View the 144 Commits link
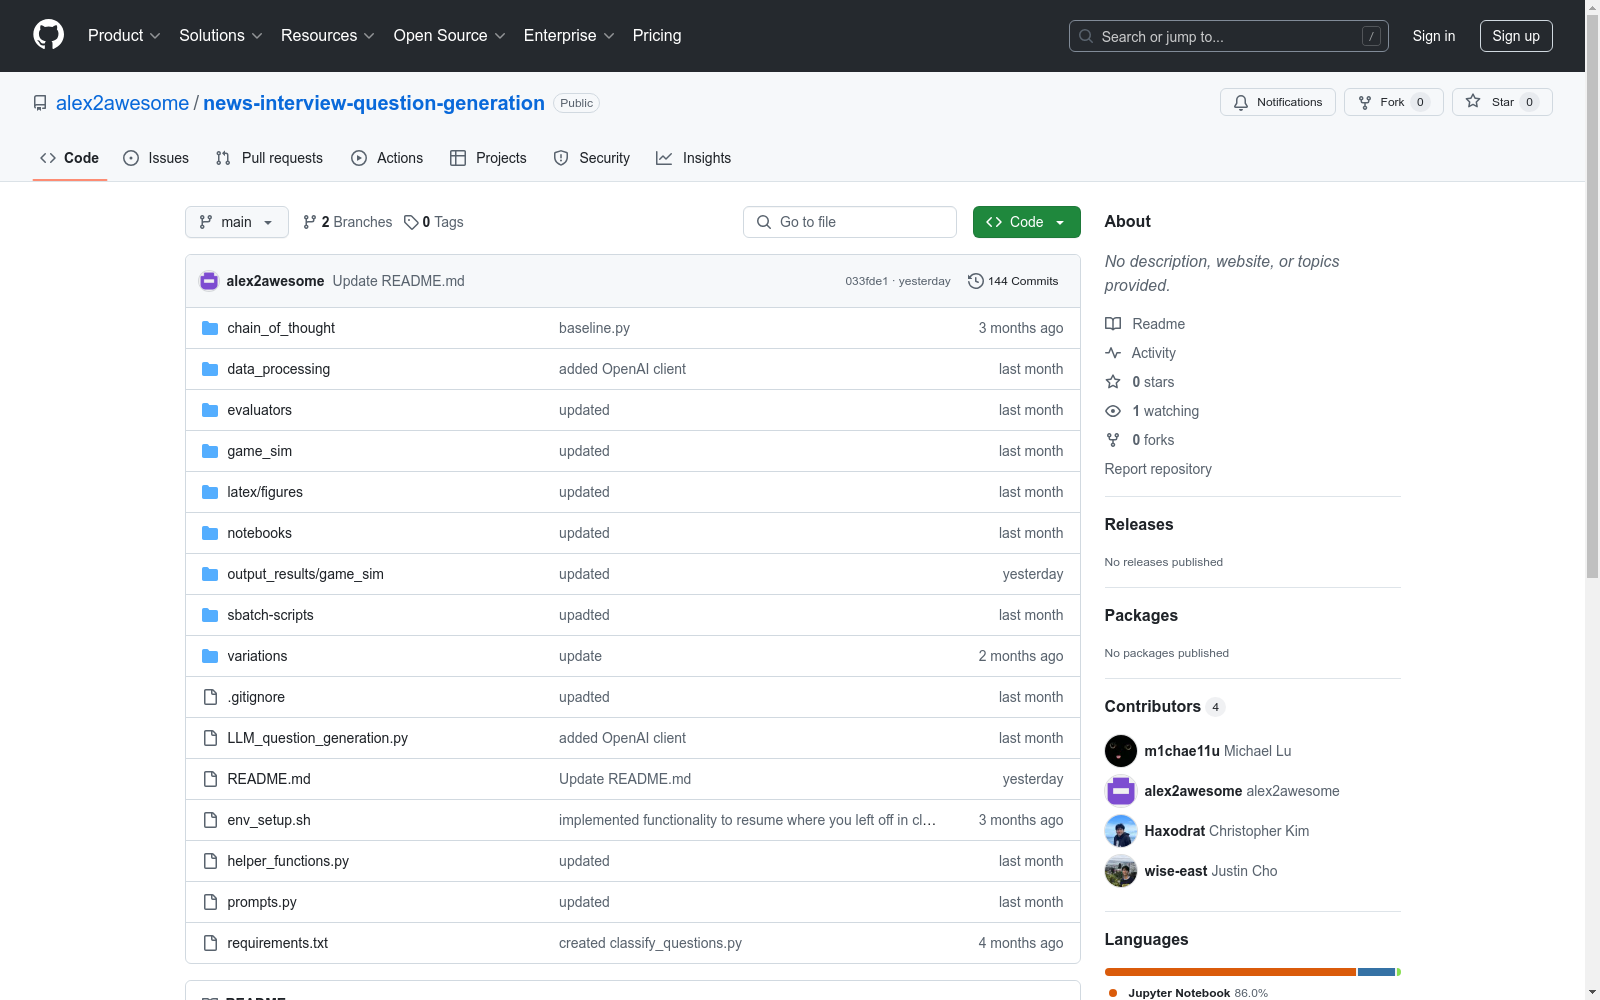The width and height of the screenshot is (1600, 1000). click(1013, 281)
